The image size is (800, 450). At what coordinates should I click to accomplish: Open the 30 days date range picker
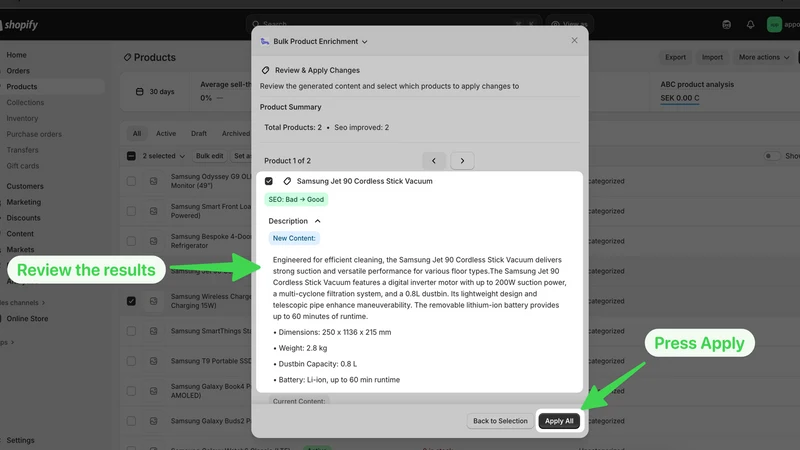155,92
